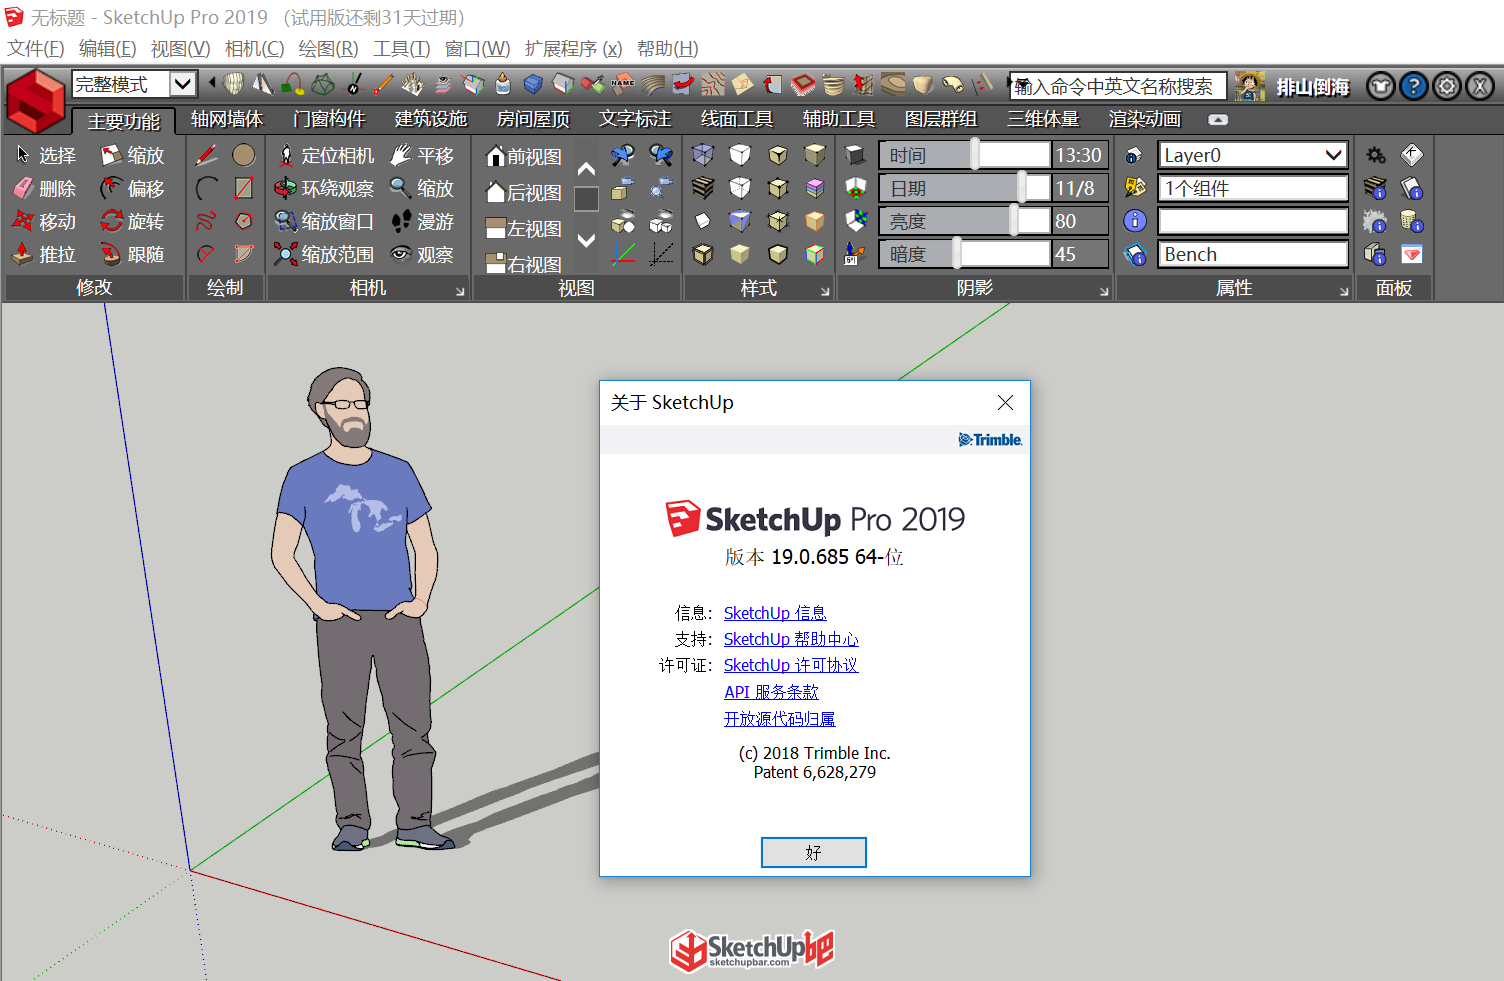Image resolution: width=1504 pixels, height=981 pixels.
Task: Open the SketchUp 帮助中心 link
Action: point(791,639)
